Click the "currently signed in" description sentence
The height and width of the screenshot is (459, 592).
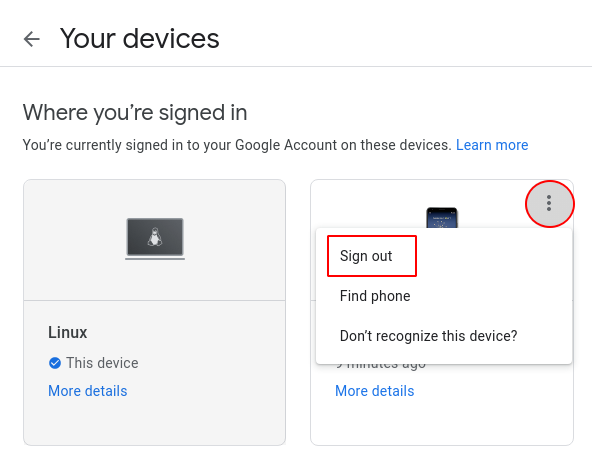pos(237,145)
